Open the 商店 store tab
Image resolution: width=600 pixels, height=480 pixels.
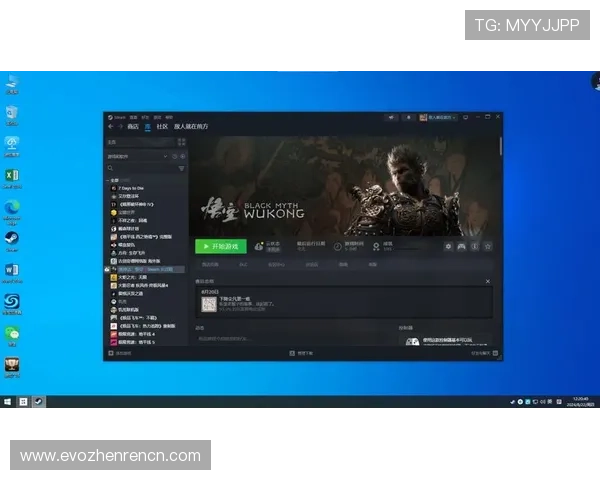click(133, 127)
